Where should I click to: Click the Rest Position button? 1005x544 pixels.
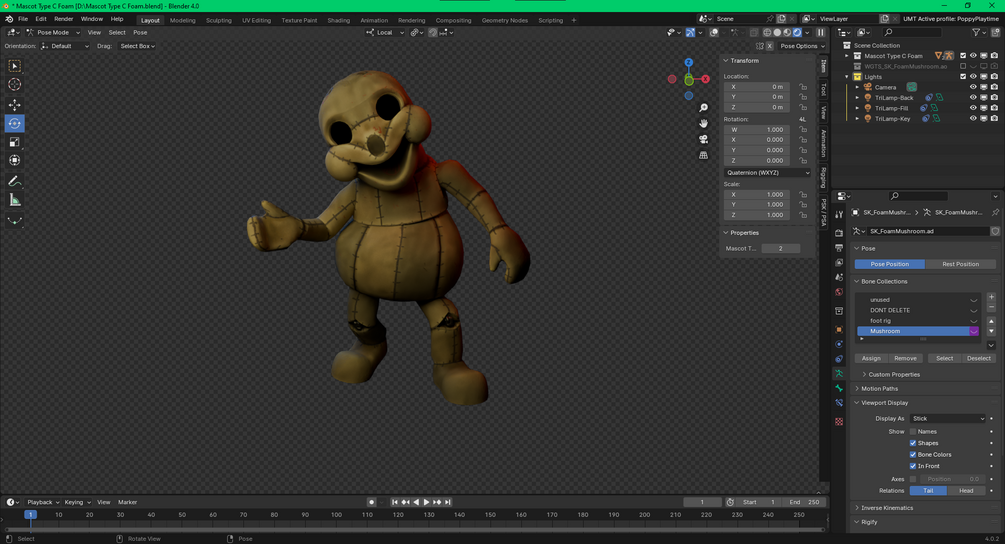[960, 264]
